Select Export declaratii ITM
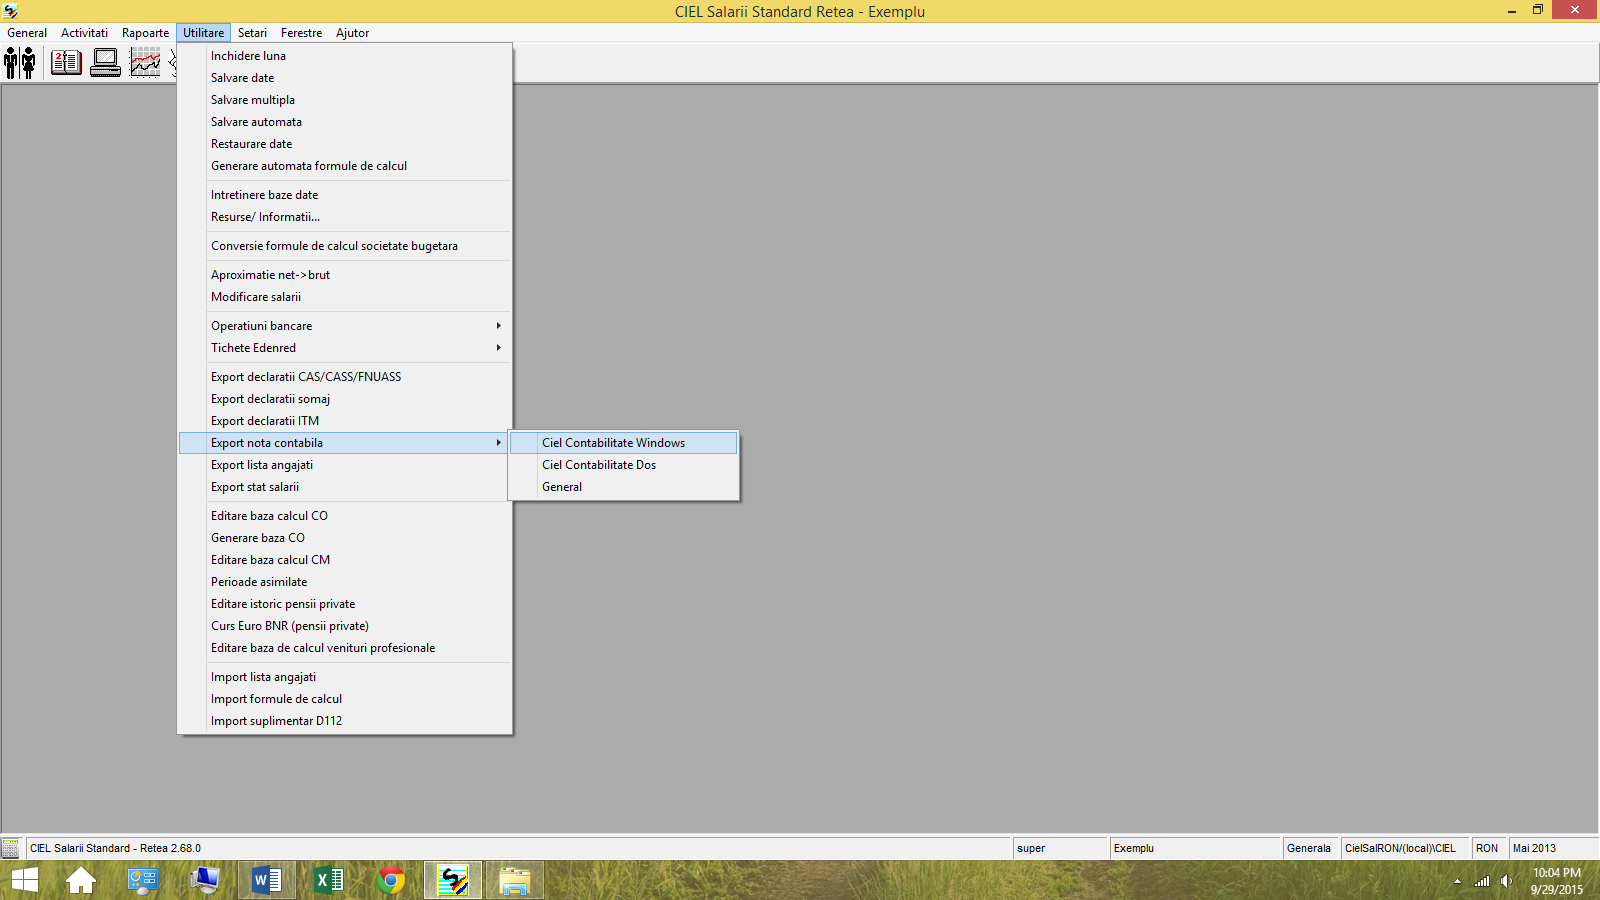Screen dimensions: 1600x900 point(344,421)
